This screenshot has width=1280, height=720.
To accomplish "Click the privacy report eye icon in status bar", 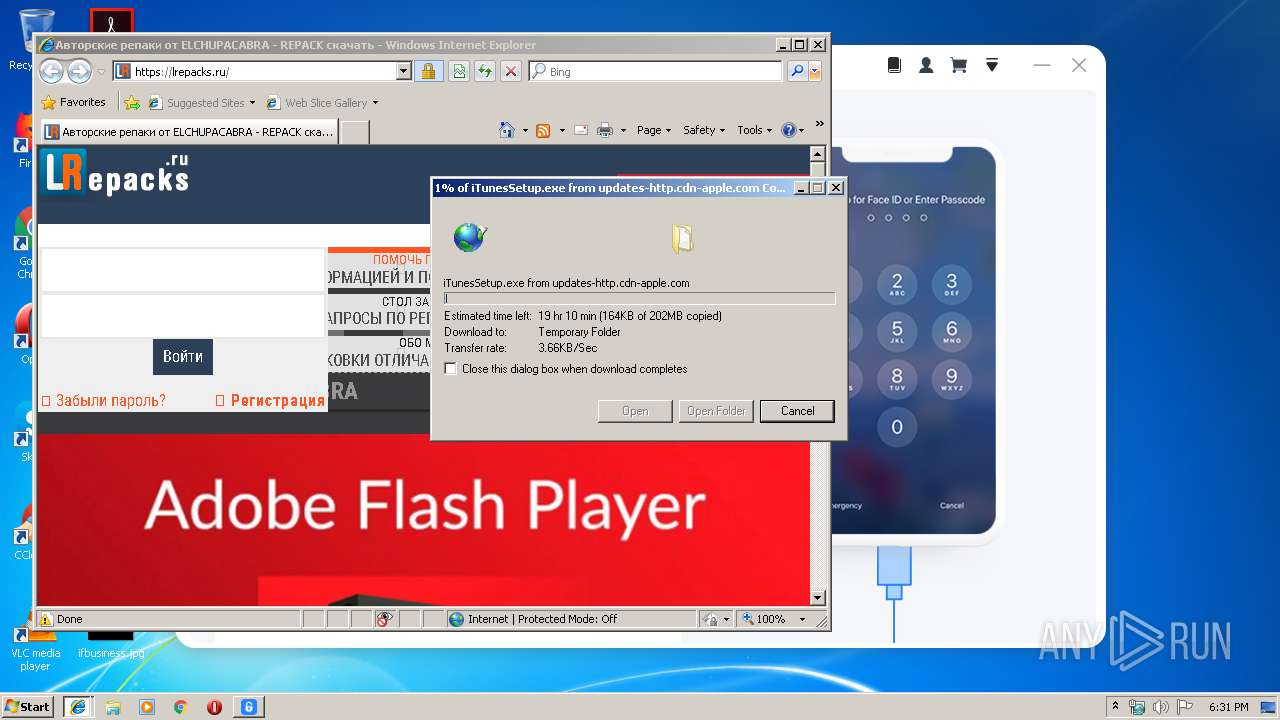I will [x=385, y=619].
